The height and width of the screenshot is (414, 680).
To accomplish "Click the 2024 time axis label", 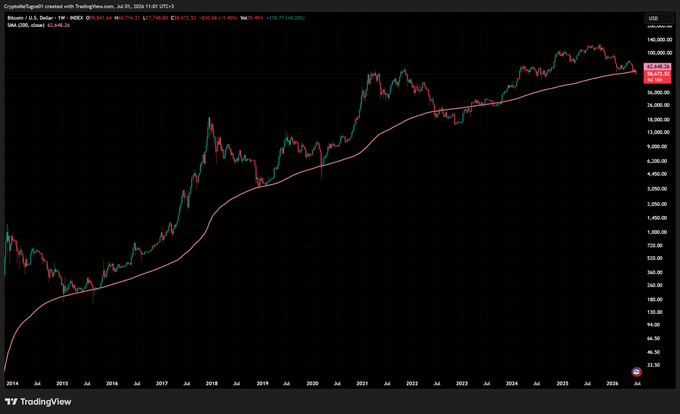I will coord(512,383).
